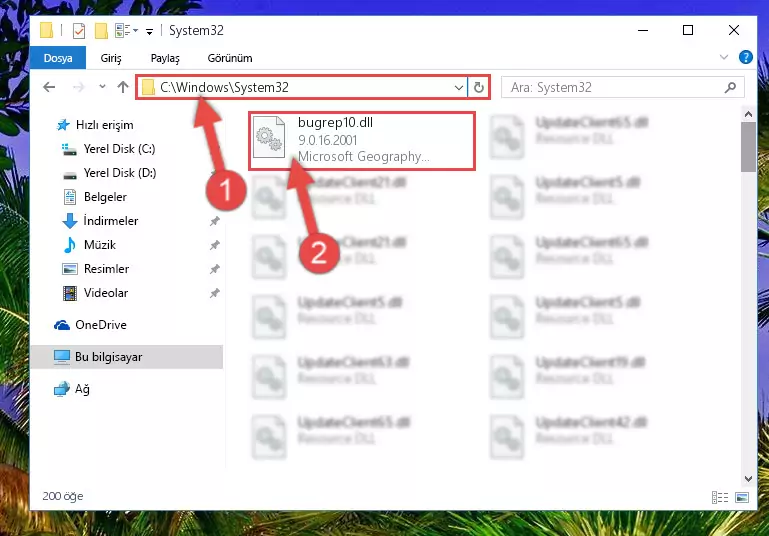Go up one folder level
769x536 pixels.
pos(123,87)
